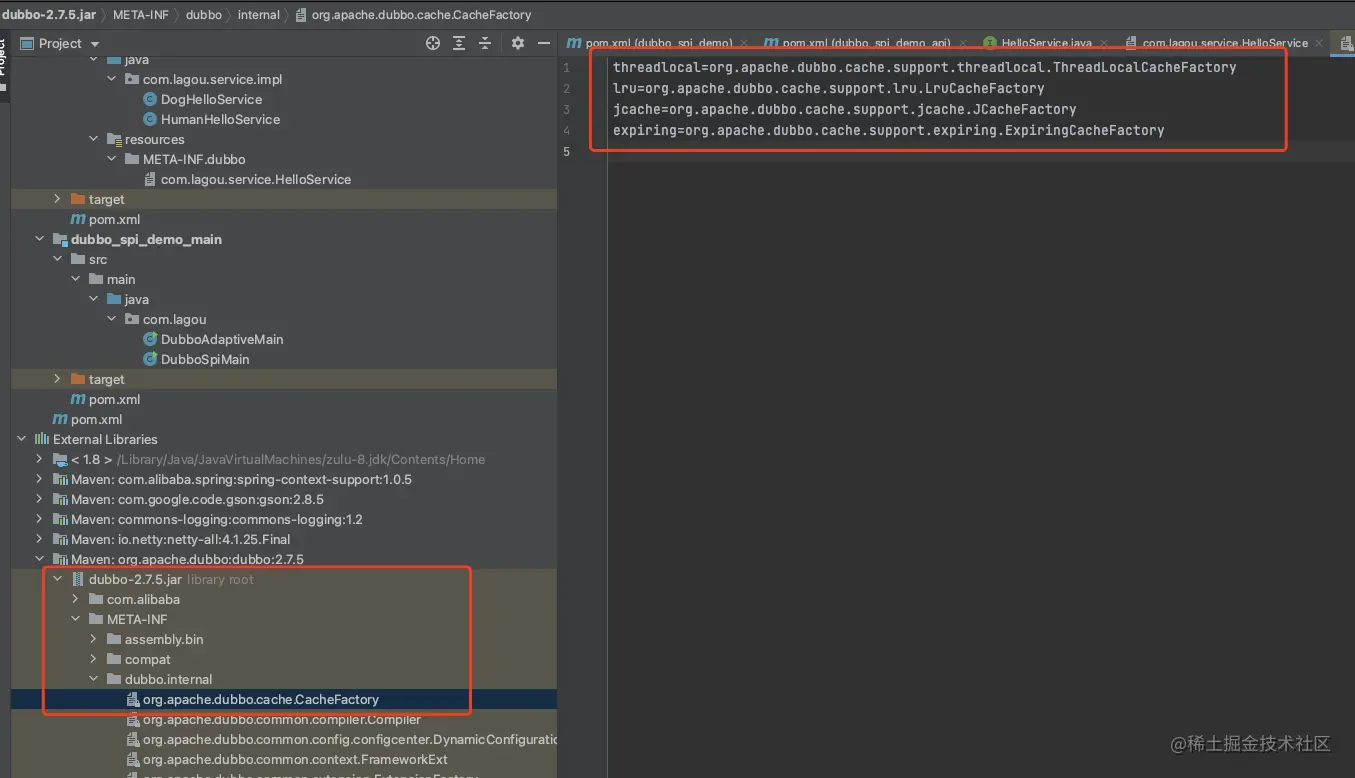Collapse the com.lagou.service.impl package arrow
The image size is (1355, 778).
(x=112, y=79)
